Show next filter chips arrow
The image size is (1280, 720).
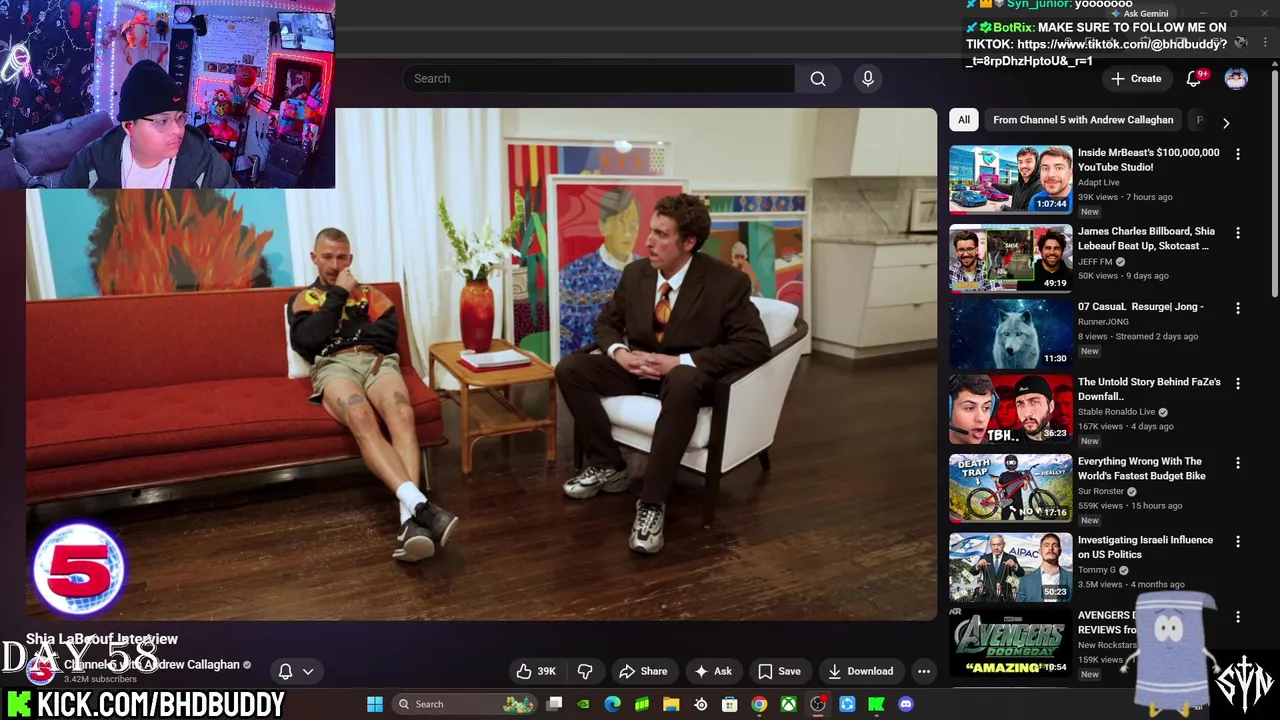click(x=1226, y=123)
